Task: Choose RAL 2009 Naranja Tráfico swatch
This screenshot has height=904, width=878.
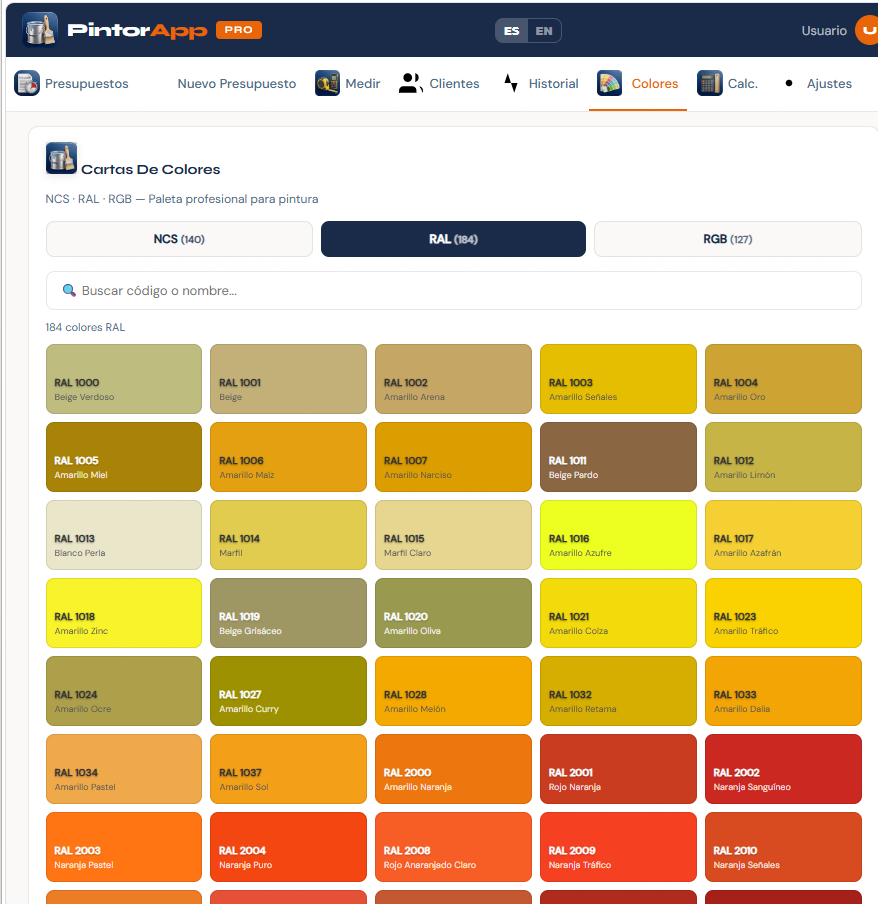Action: [618, 847]
